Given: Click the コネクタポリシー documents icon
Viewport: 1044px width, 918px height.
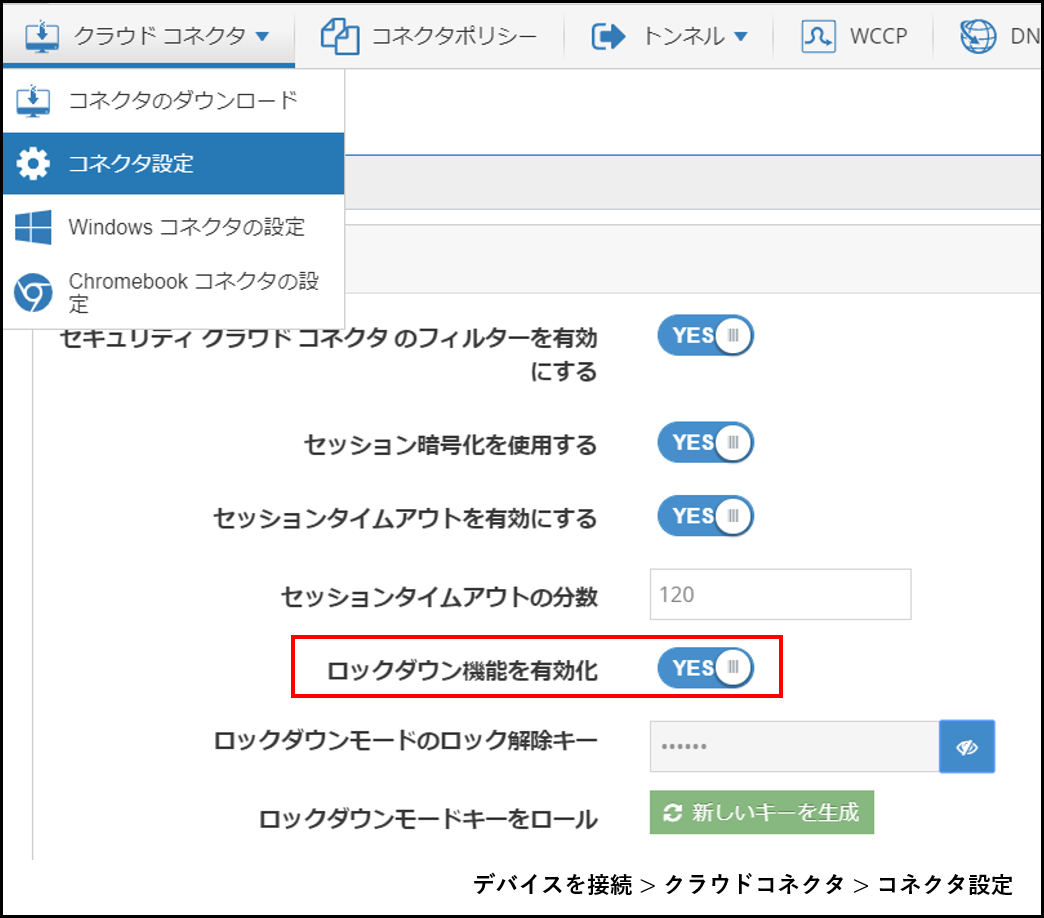Looking at the screenshot, I should click(x=340, y=36).
